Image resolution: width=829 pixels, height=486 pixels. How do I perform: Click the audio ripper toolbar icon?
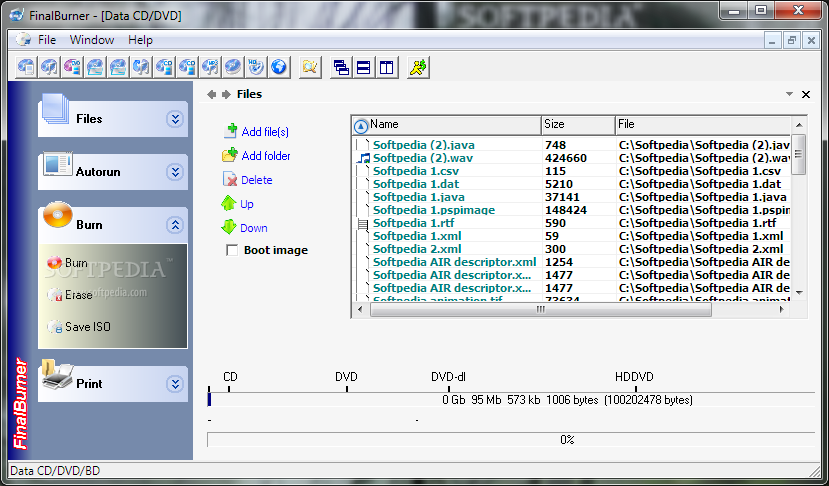click(141, 67)
